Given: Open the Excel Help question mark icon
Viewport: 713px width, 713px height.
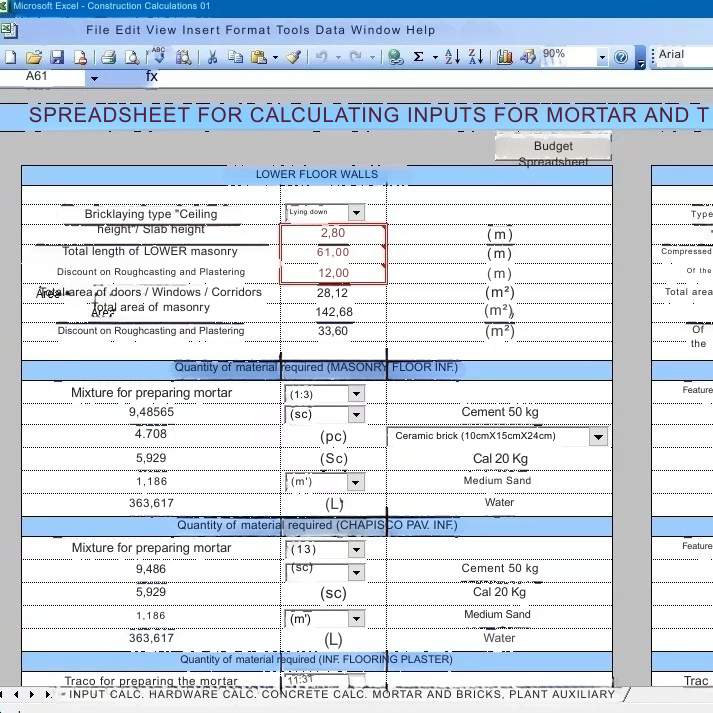Looking at the screenshot, I should (621, 57).
